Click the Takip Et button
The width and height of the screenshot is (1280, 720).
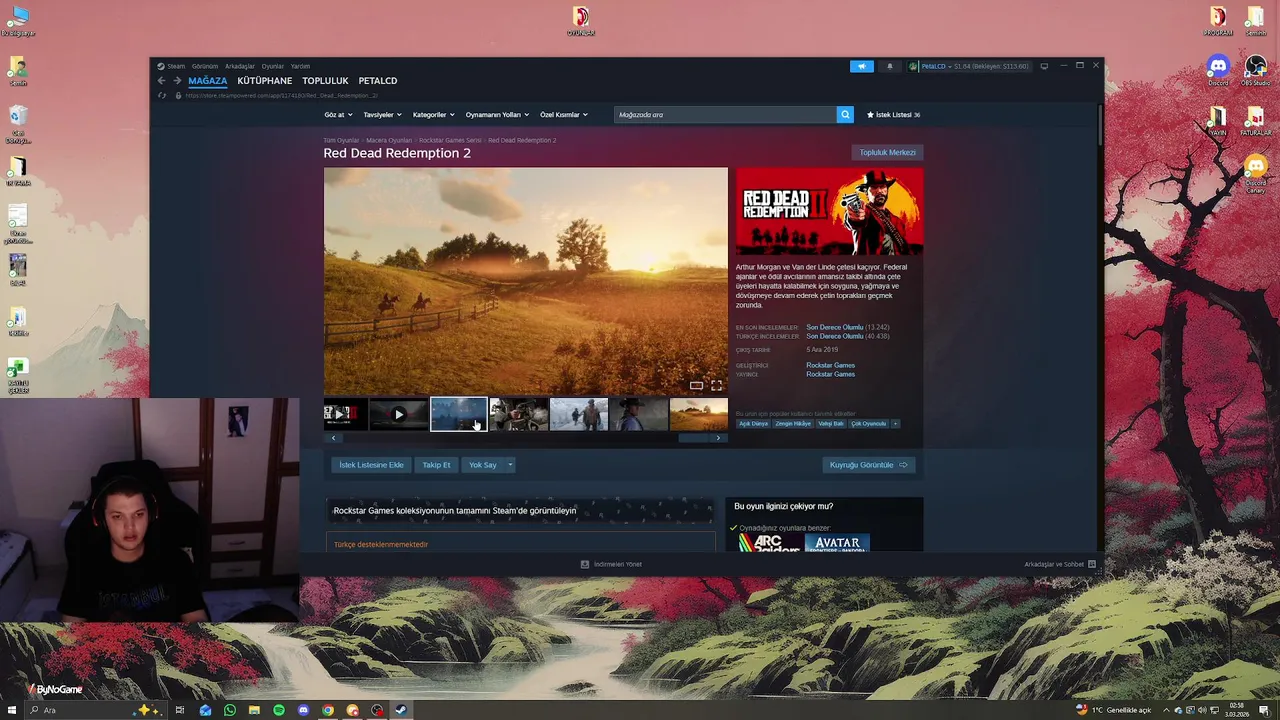click(x=436, y=465)
